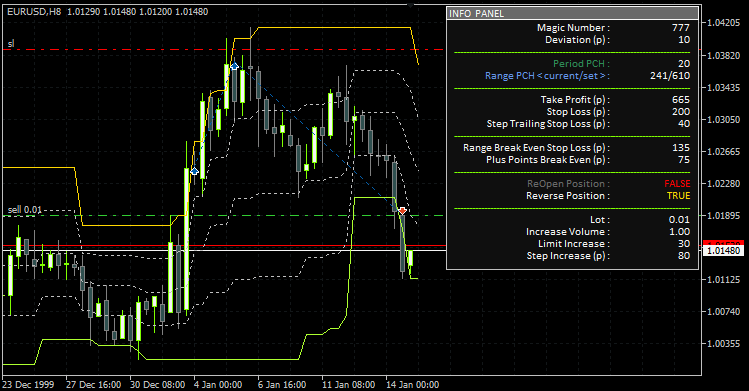The image size is (749, 391).
Task: Click the blue buy arrow near 4 Jan
Action: [194, 171]
